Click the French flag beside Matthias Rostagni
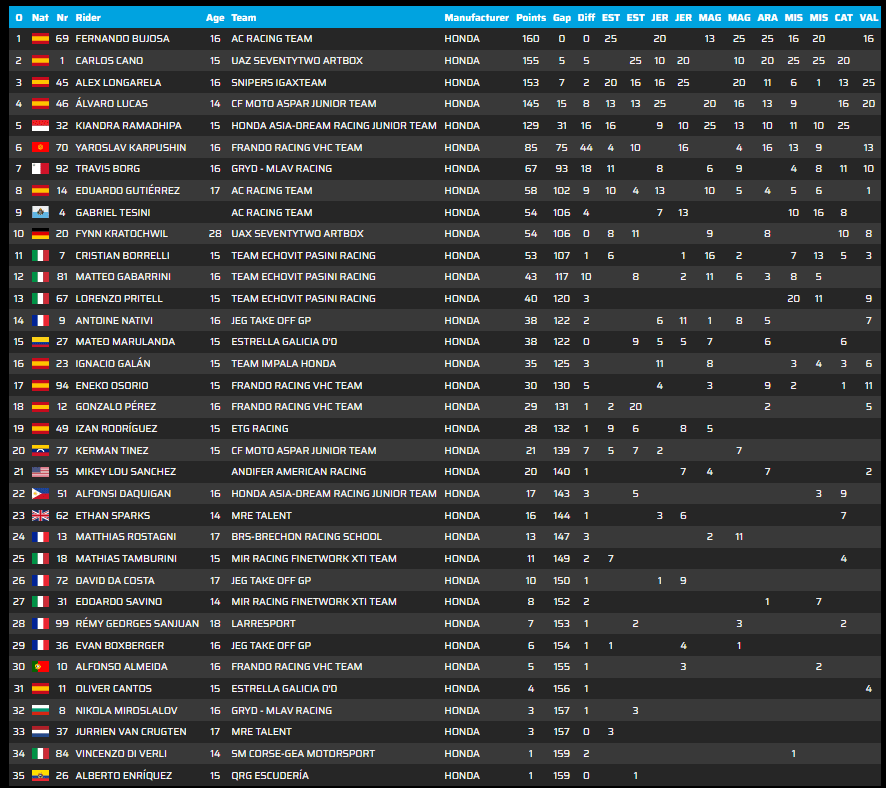The height and width of the screenshot is (788, 886). pyautogui.click(x=40, y=537)
